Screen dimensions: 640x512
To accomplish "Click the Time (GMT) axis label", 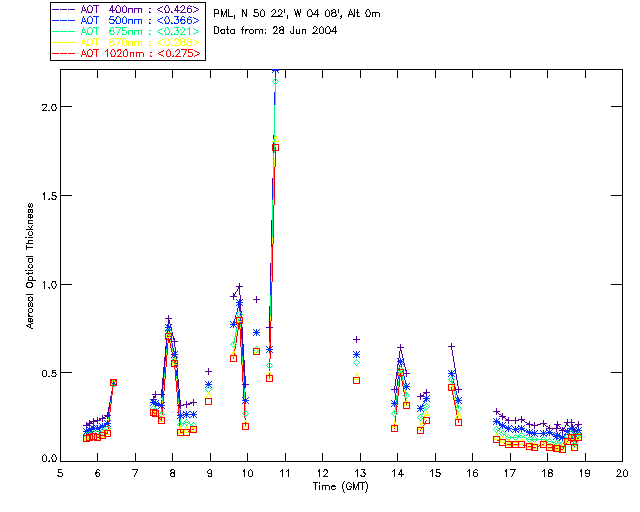I will (341, 485).
